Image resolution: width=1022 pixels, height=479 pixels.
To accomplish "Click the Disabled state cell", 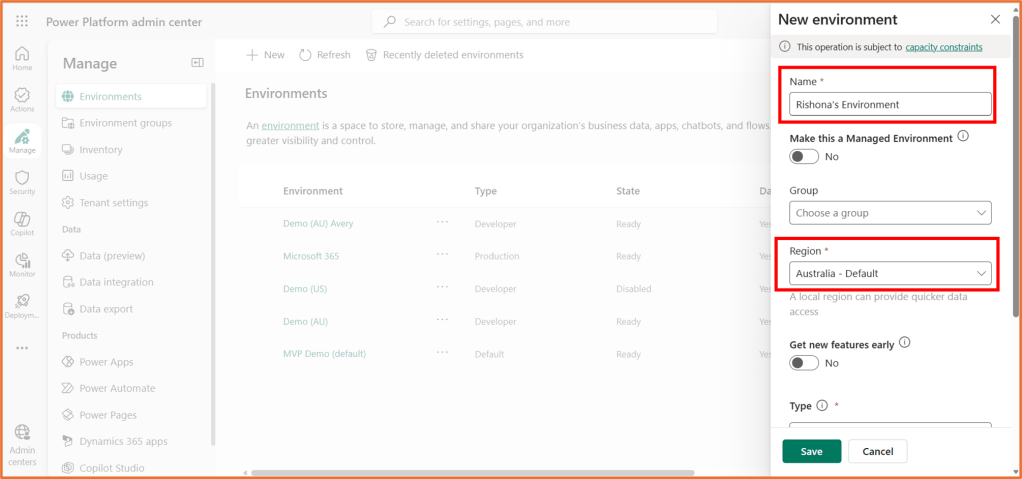I will click(634, 289).
